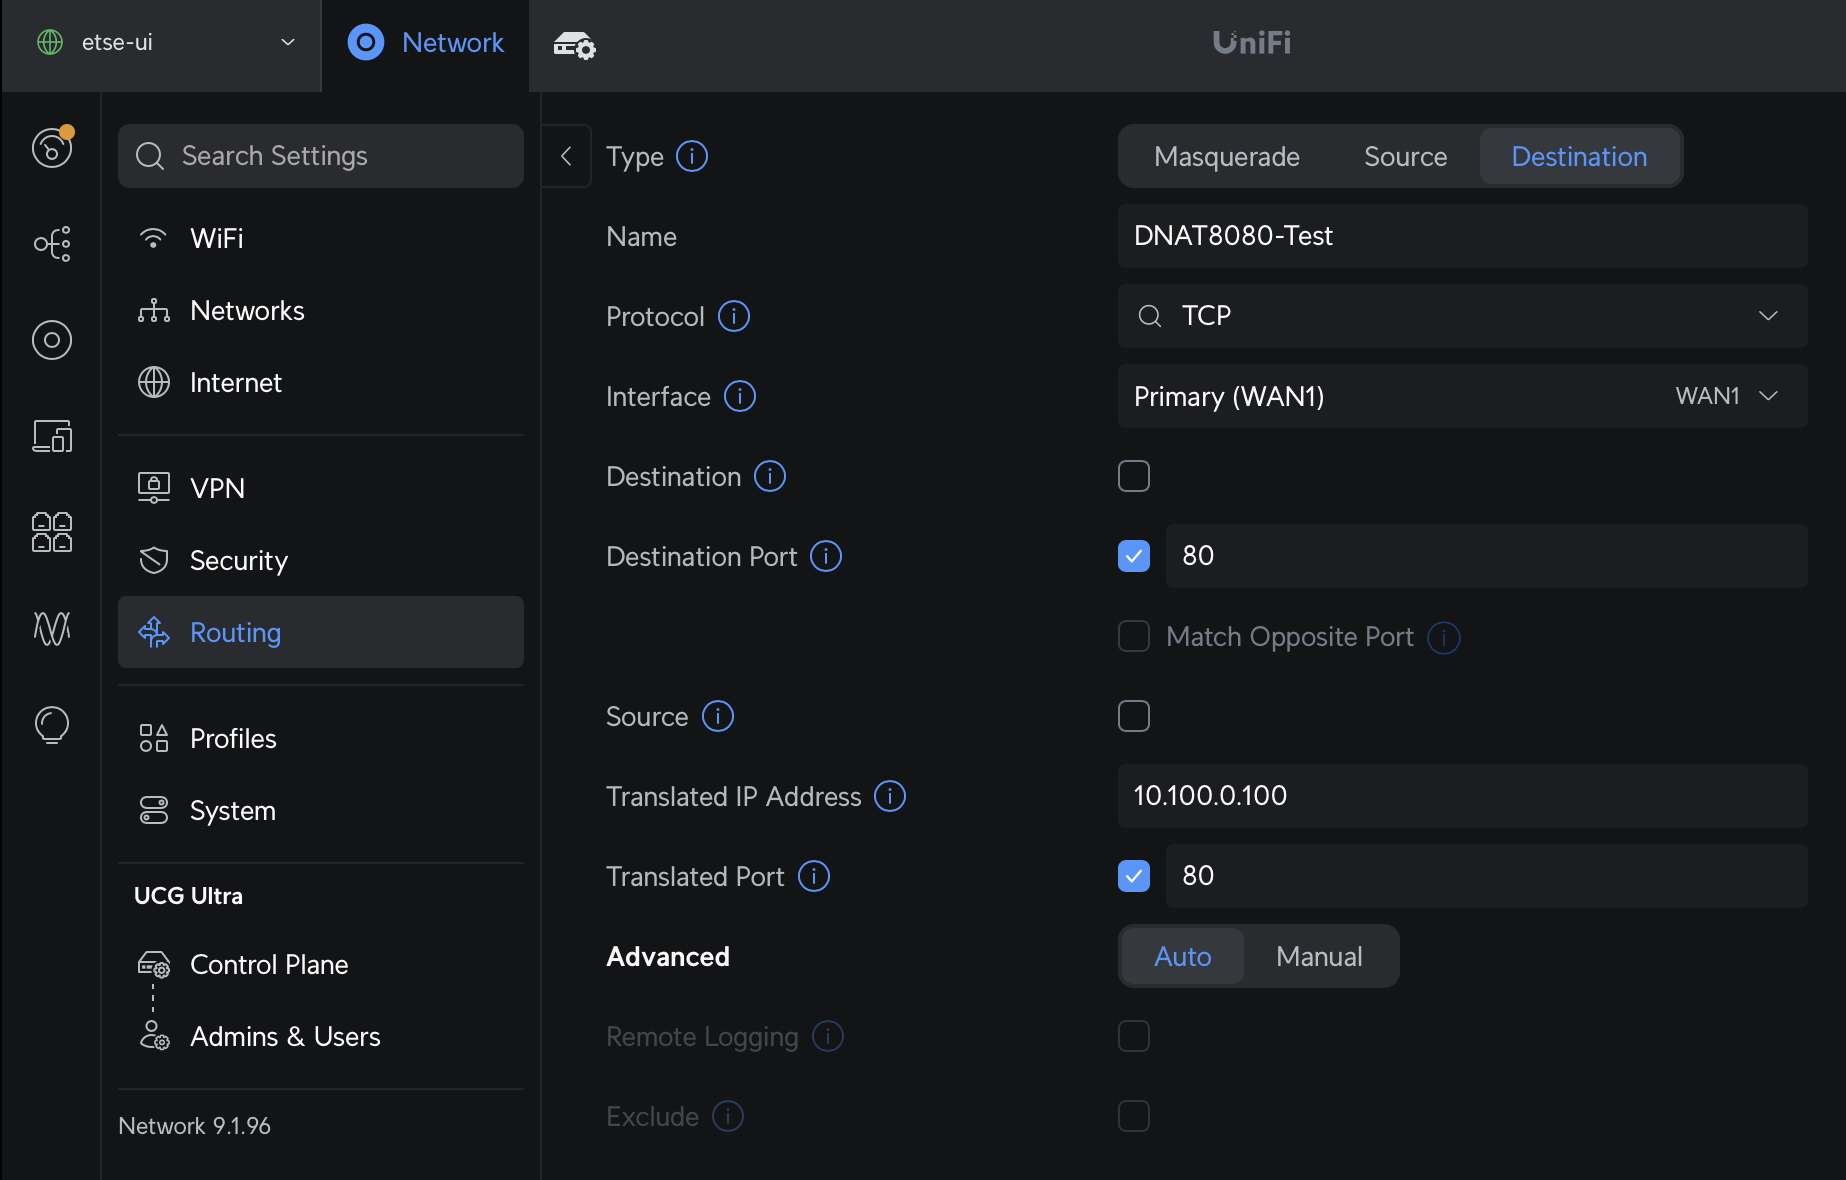This screenshot has height=1180, width=1846.
Task: Toggle the Match Opposite Port checkbox
Action: coord(1134,636)
